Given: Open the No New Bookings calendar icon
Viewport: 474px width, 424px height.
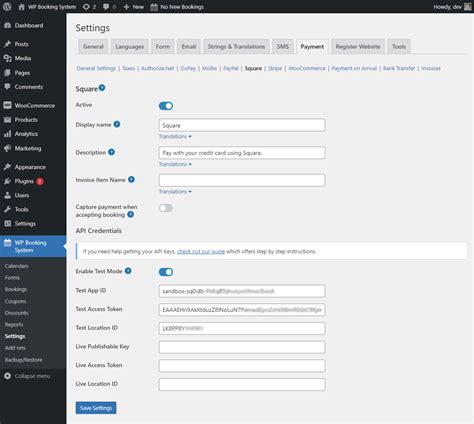Looking at the screenshot, I should point(154,7).
